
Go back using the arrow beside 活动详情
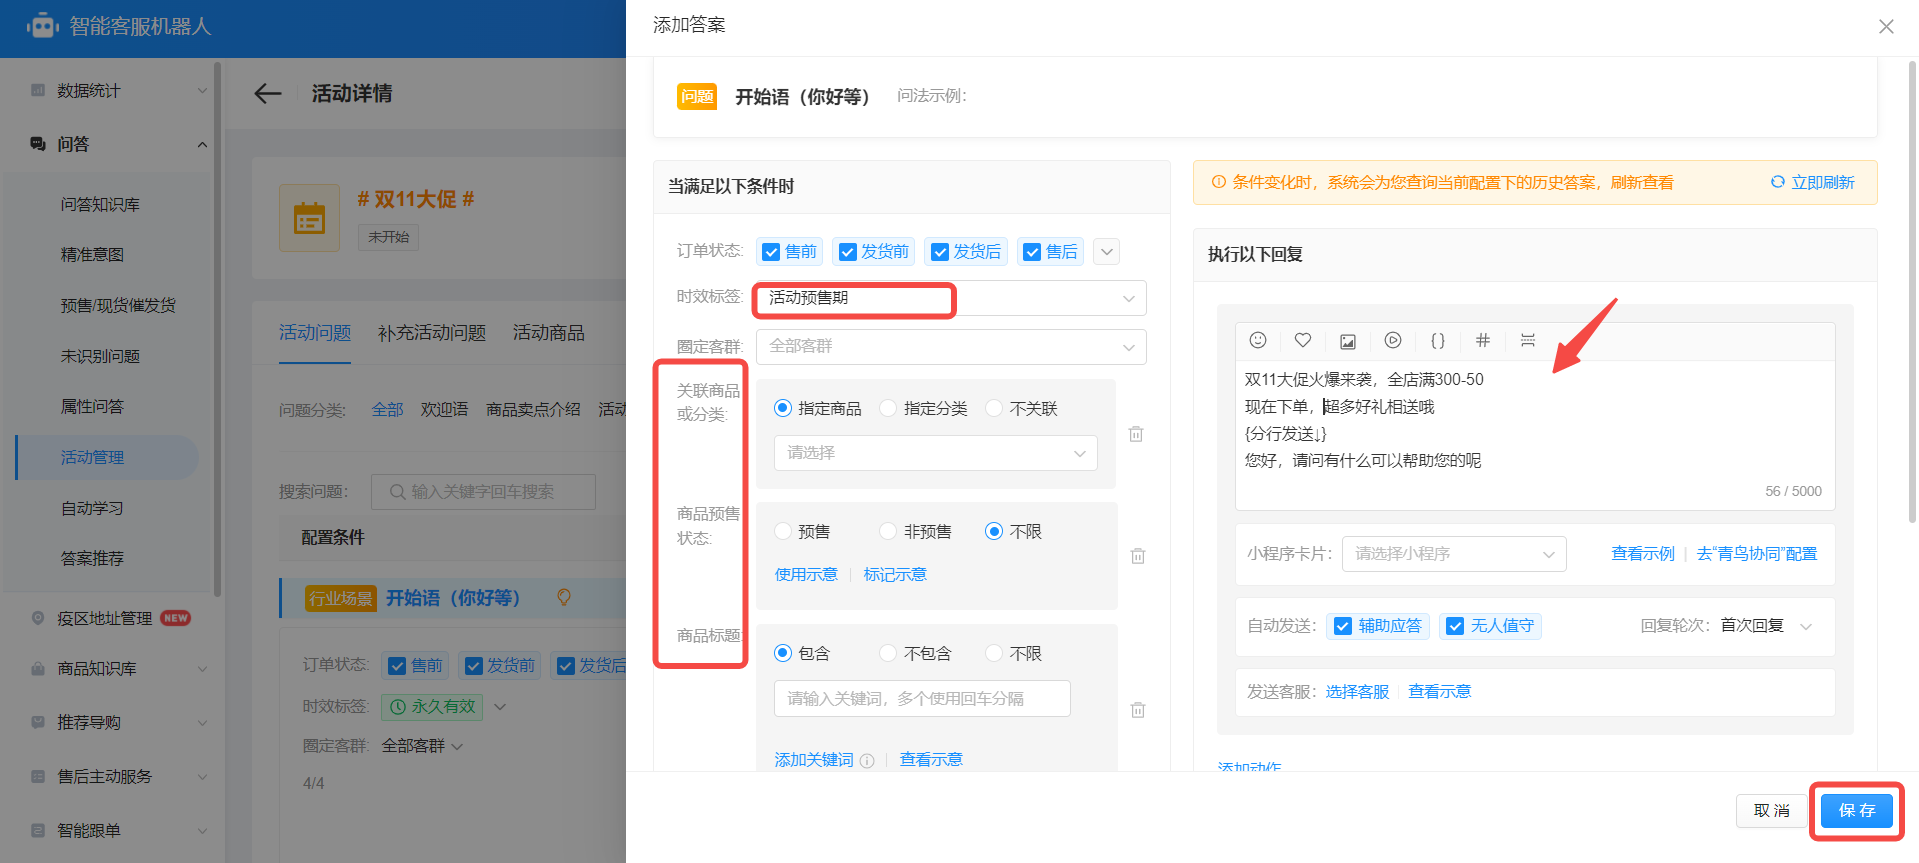(x=267, y=94)
